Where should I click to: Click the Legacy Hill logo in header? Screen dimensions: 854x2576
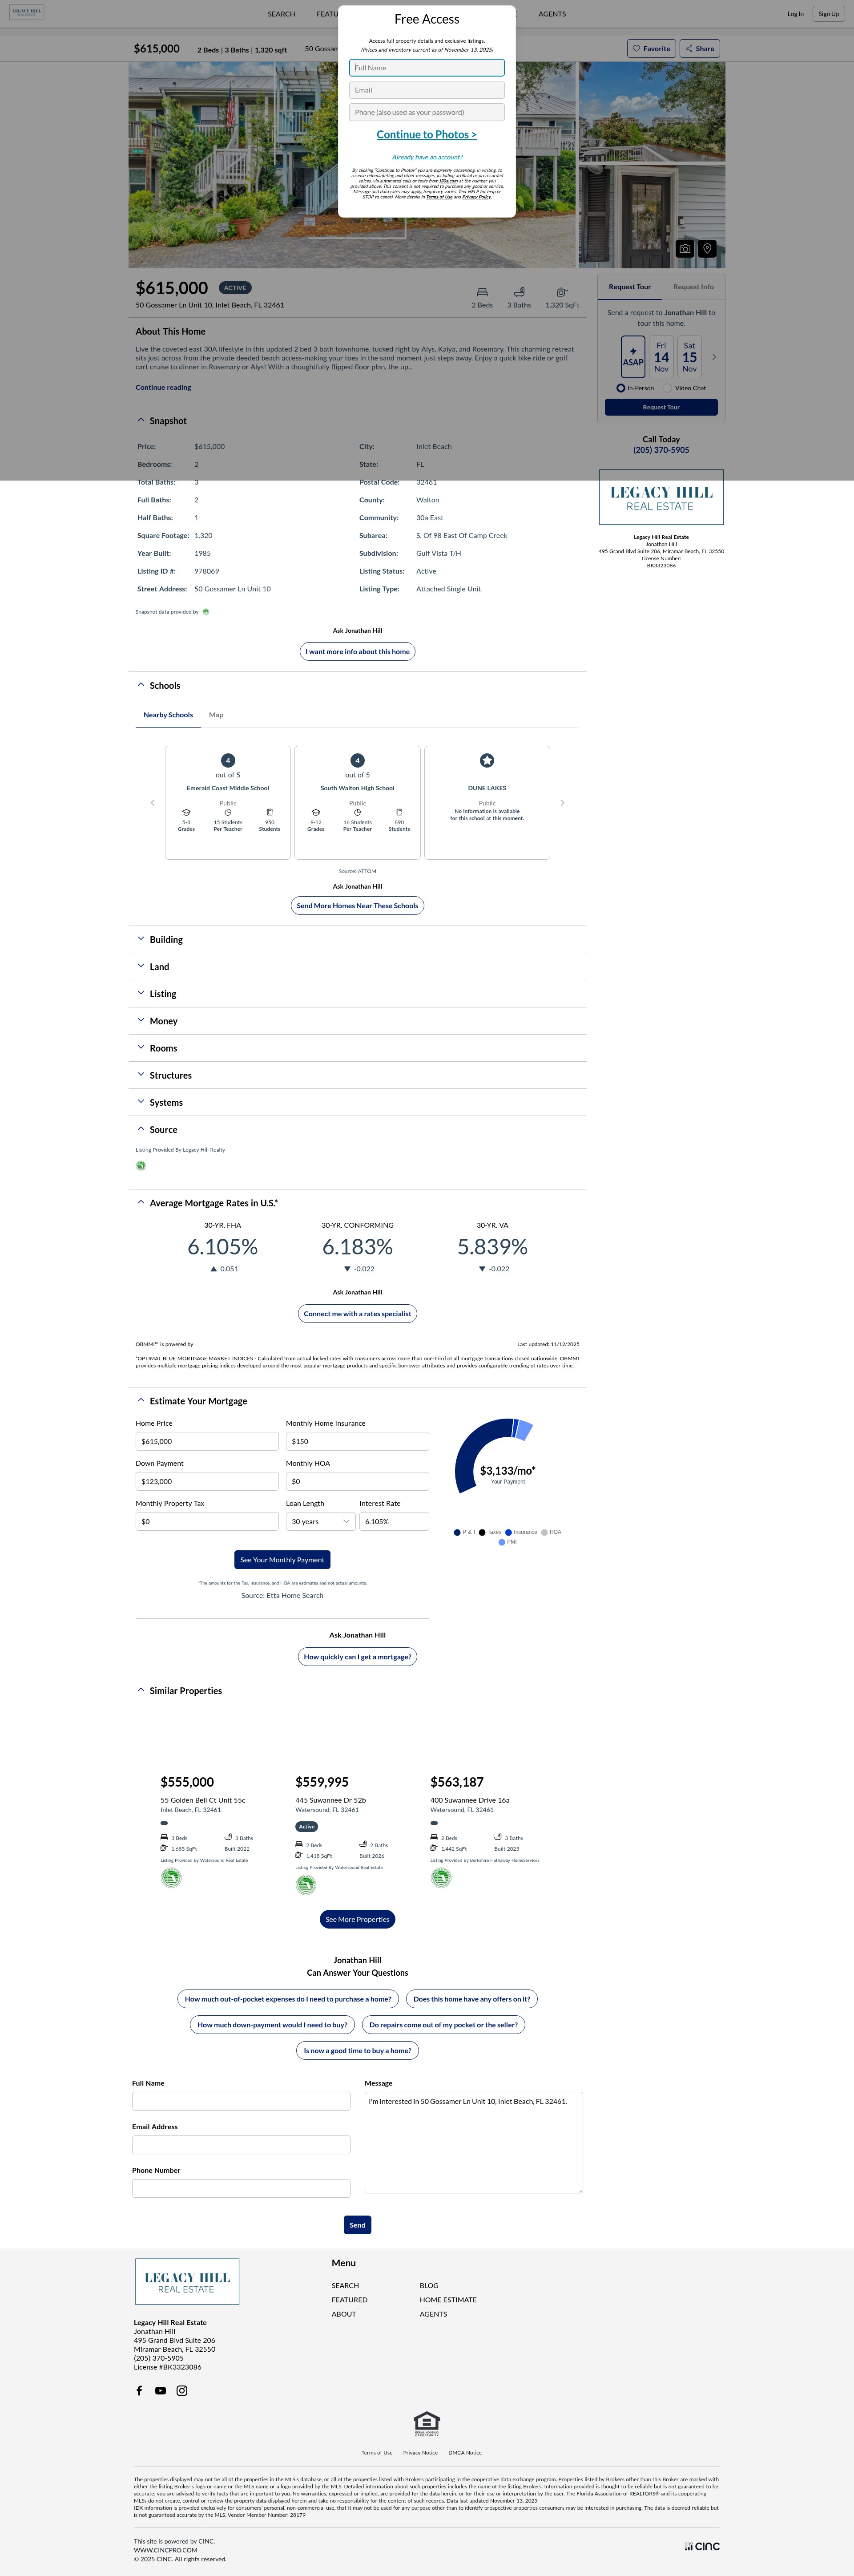pyautogui.click(x=27, y=13)
